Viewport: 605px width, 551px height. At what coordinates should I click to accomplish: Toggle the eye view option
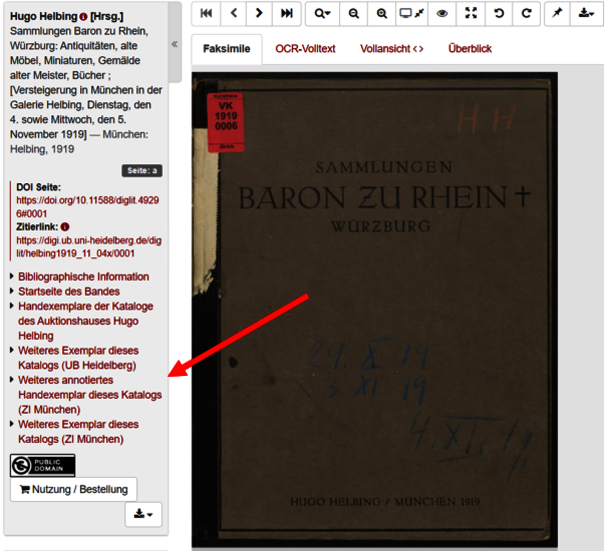point(442,14)
